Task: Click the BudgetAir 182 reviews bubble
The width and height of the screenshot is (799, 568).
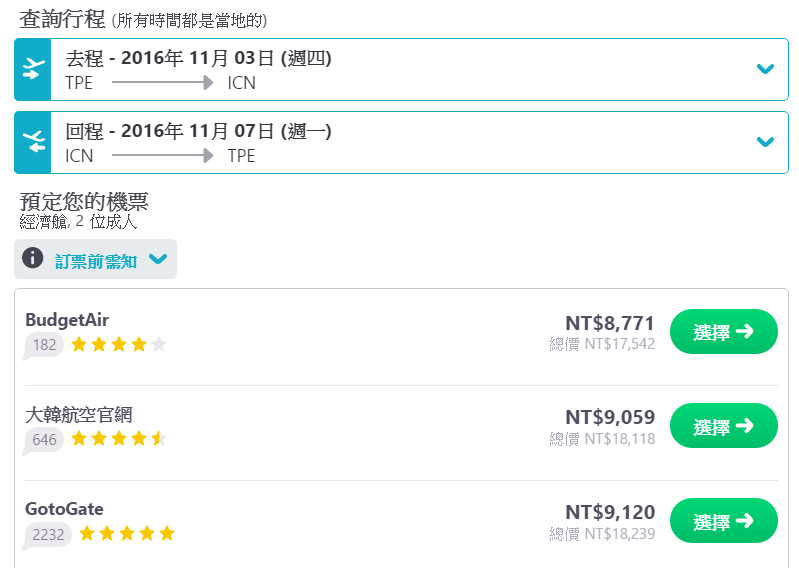Action: pos(44,345)
